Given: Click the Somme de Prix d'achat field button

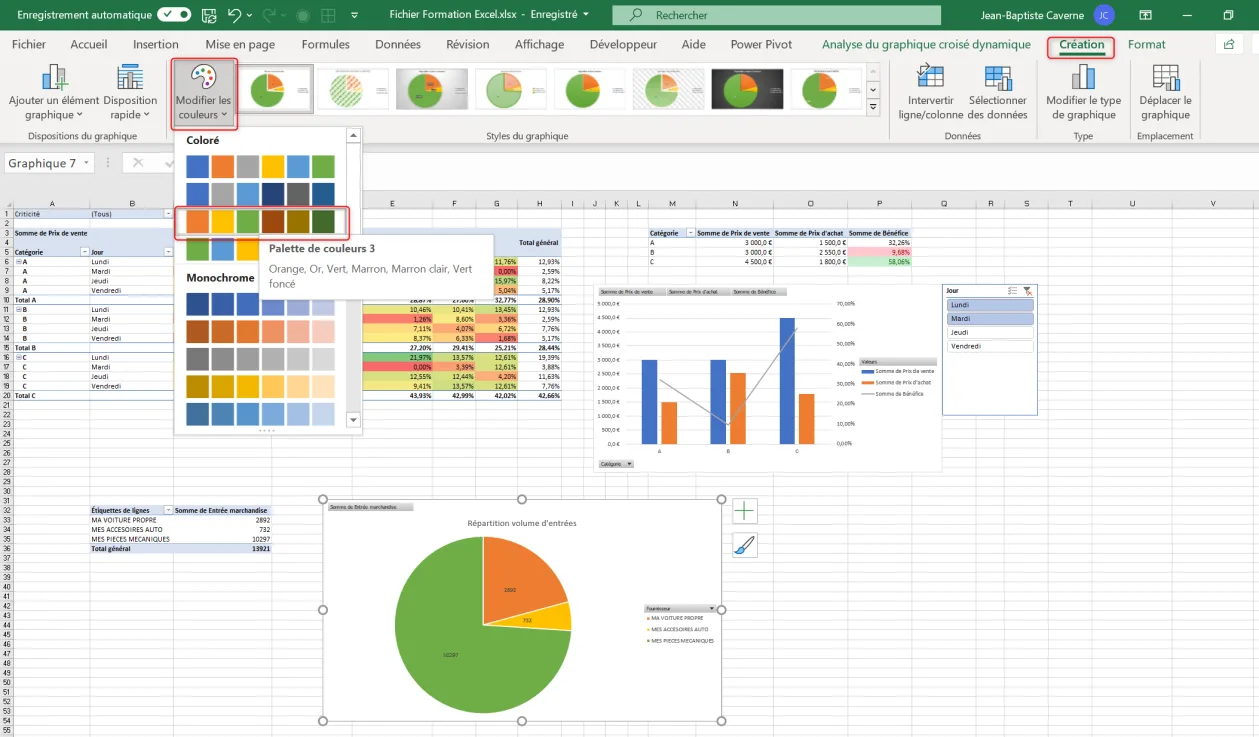Looking at the screenshot, I should (x=696, y=292).
